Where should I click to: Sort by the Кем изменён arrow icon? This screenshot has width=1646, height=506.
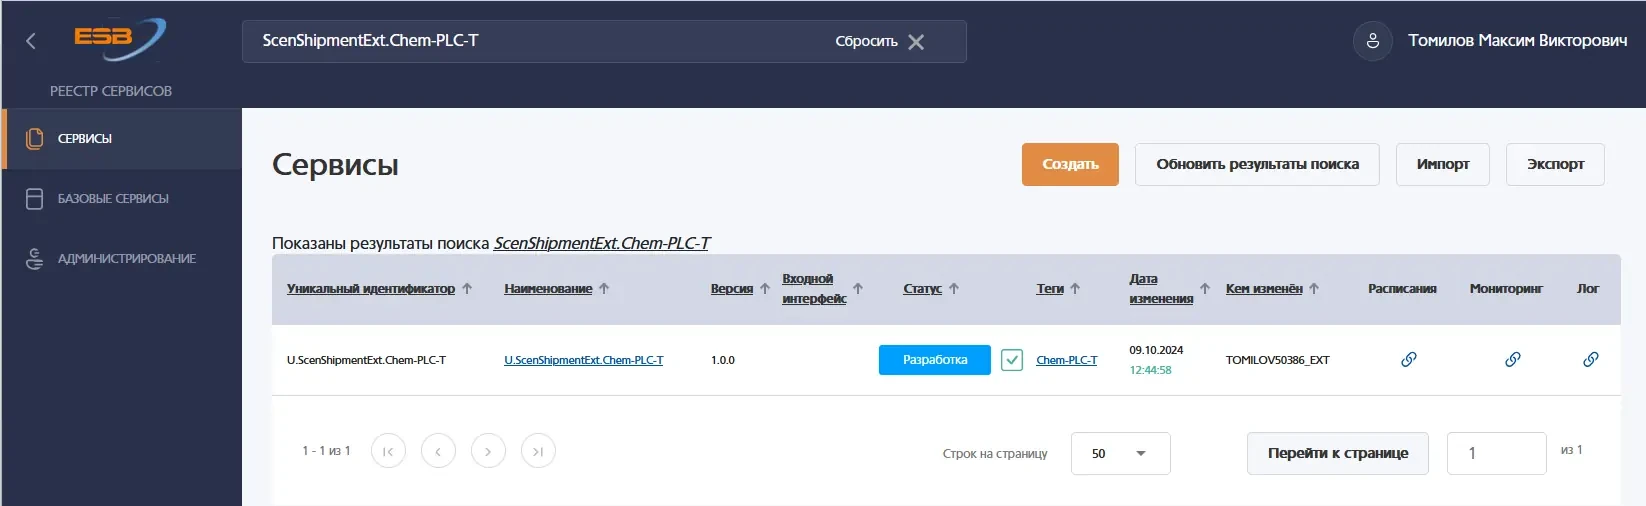coord(1314,288)
